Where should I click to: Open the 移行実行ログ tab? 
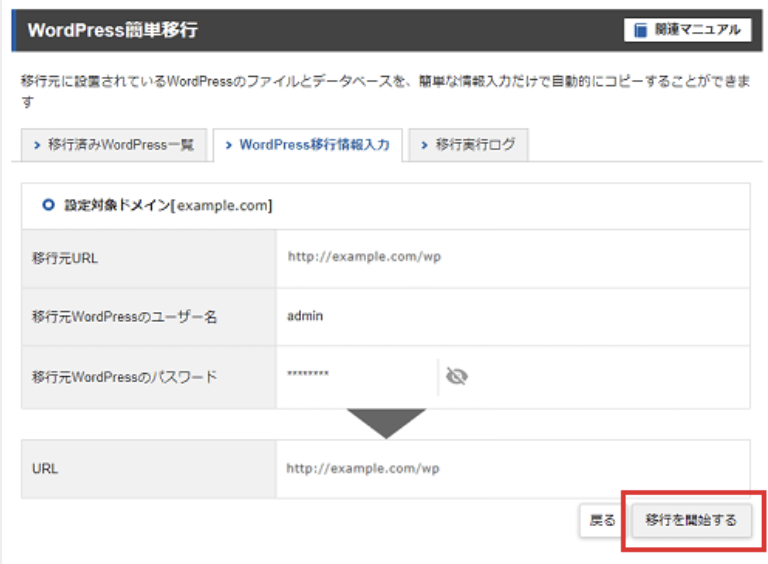tap(468, 145)
